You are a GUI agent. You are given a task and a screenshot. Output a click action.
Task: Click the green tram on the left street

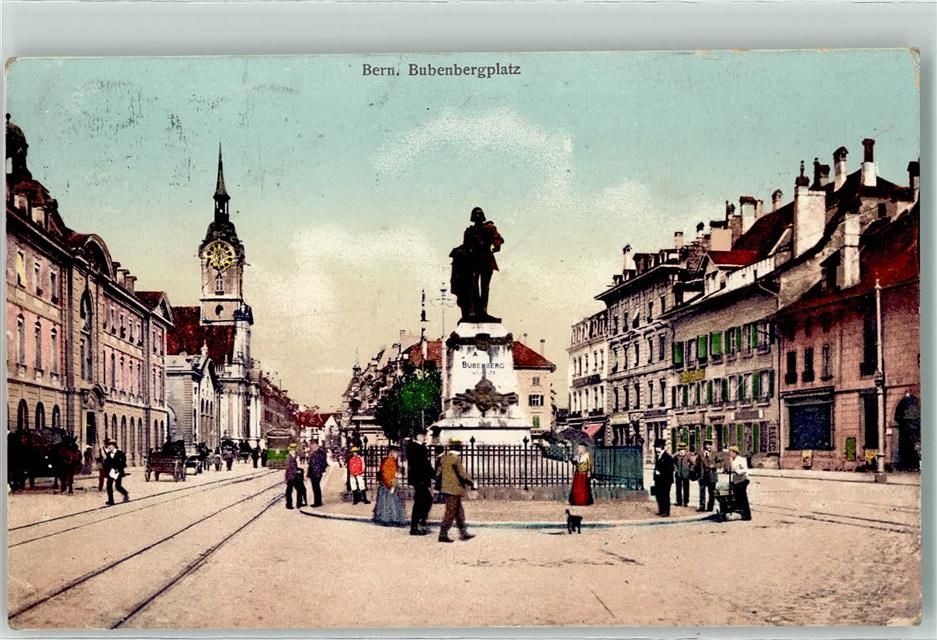tap(277, 448)
